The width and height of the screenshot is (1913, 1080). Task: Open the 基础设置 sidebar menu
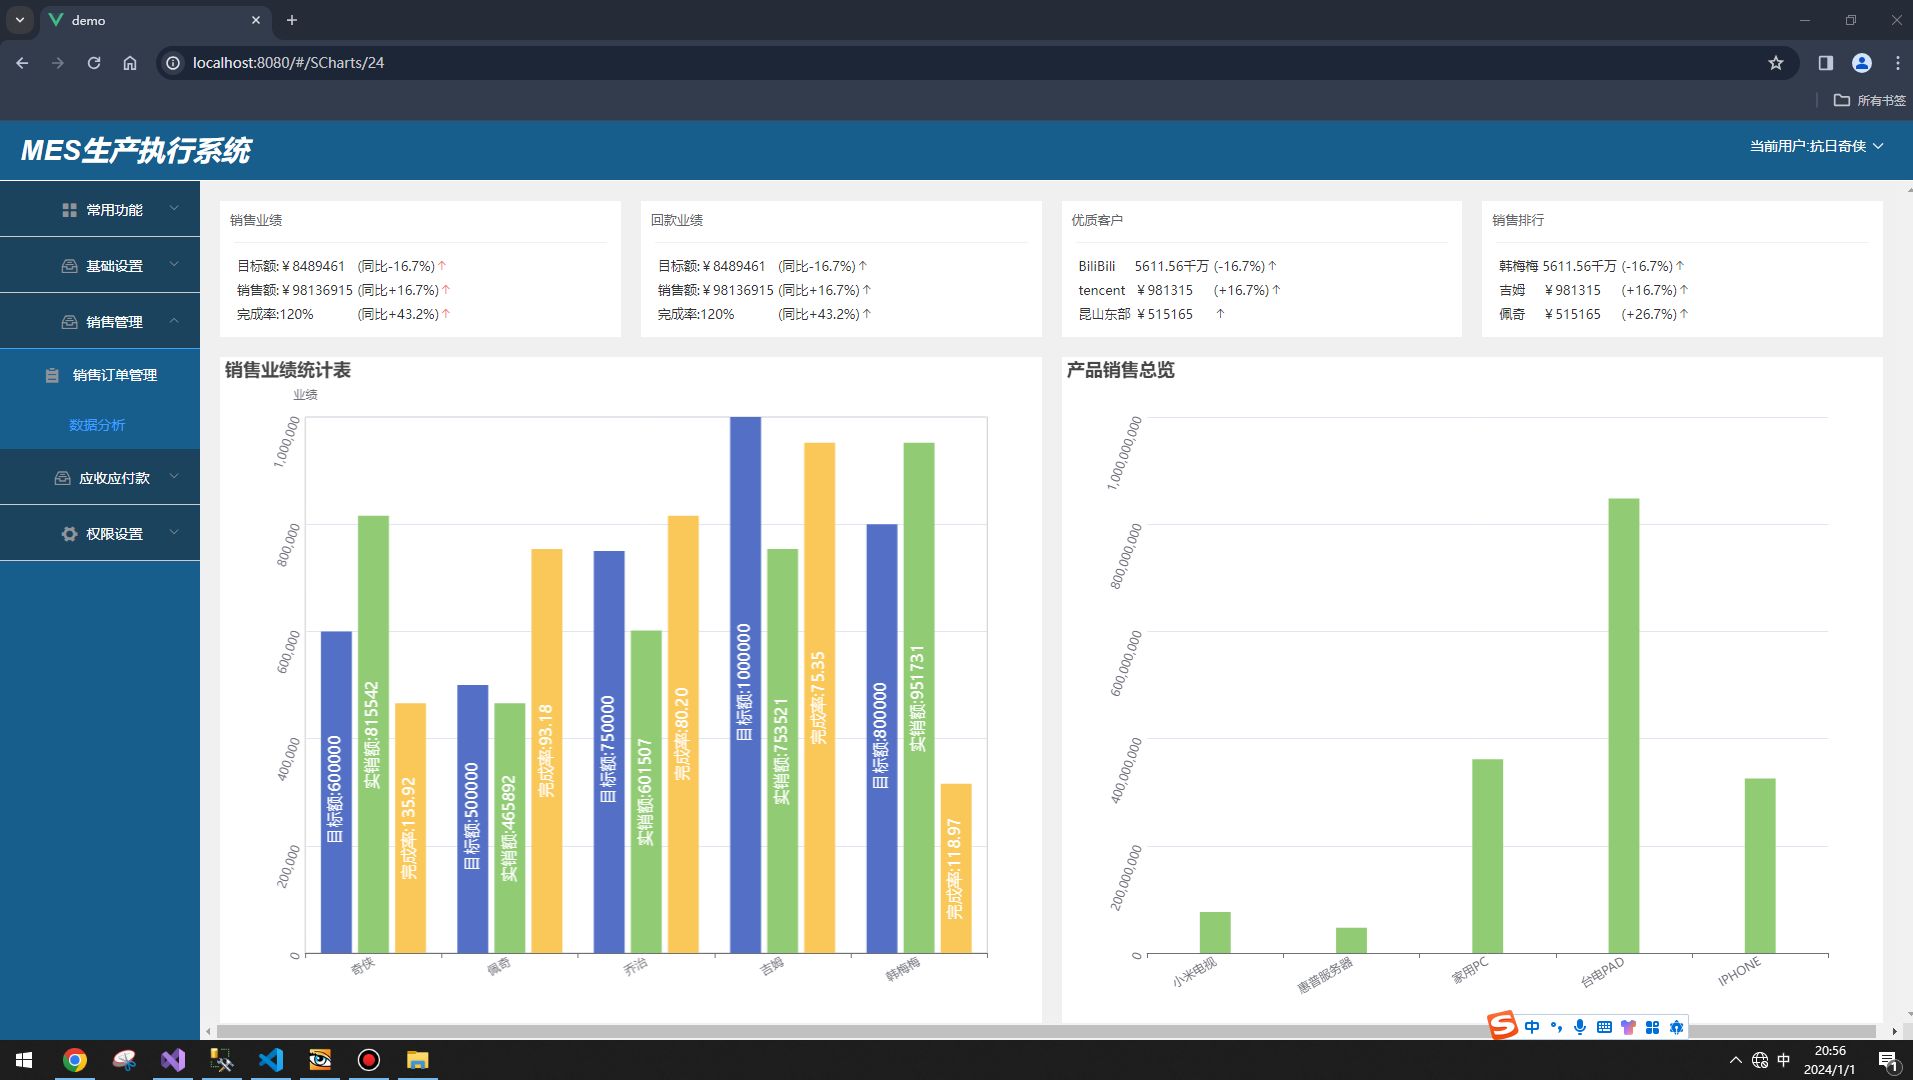[100, 265]
